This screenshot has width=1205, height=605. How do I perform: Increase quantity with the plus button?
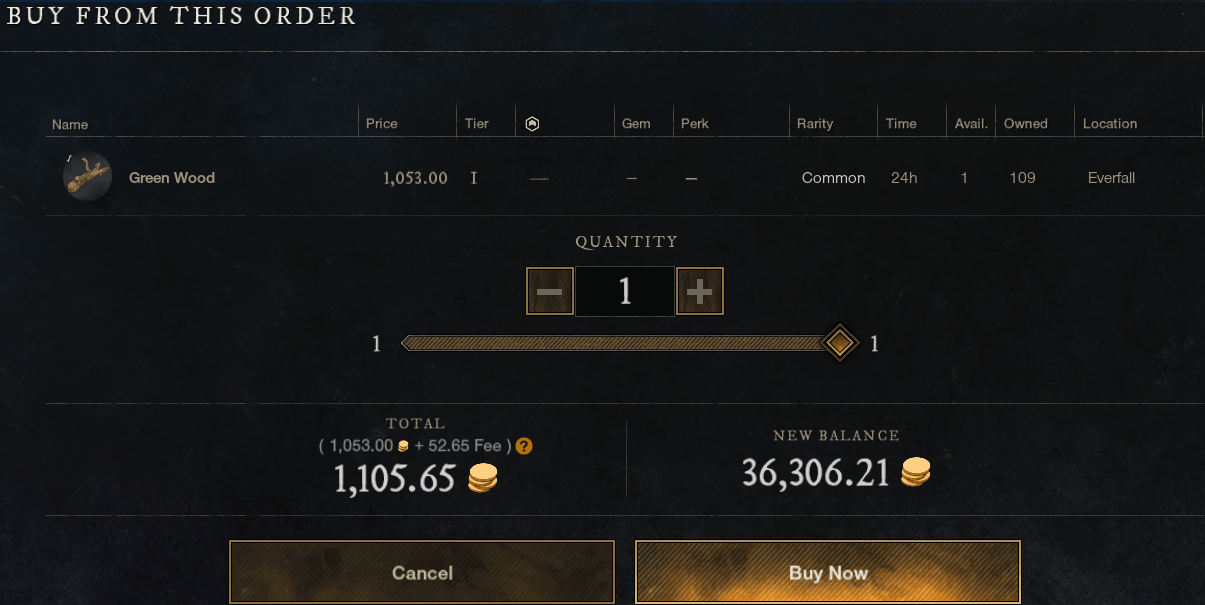(x=700, y=291)
